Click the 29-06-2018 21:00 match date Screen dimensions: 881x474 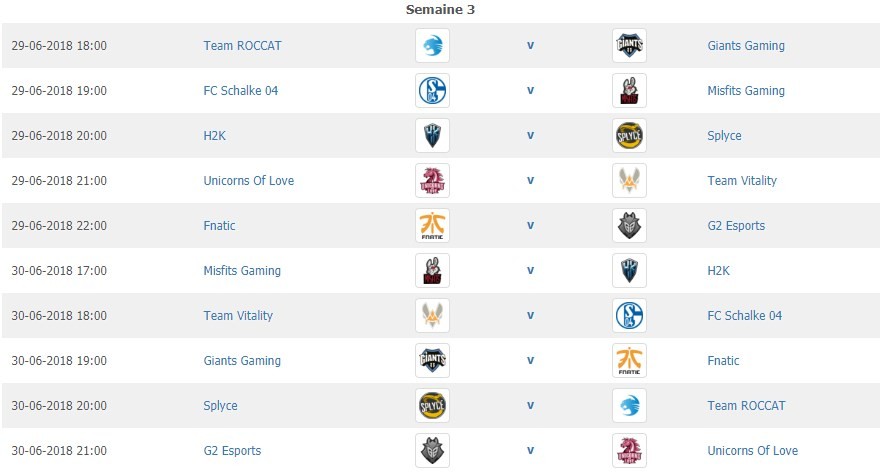click(x=59, y=180)
